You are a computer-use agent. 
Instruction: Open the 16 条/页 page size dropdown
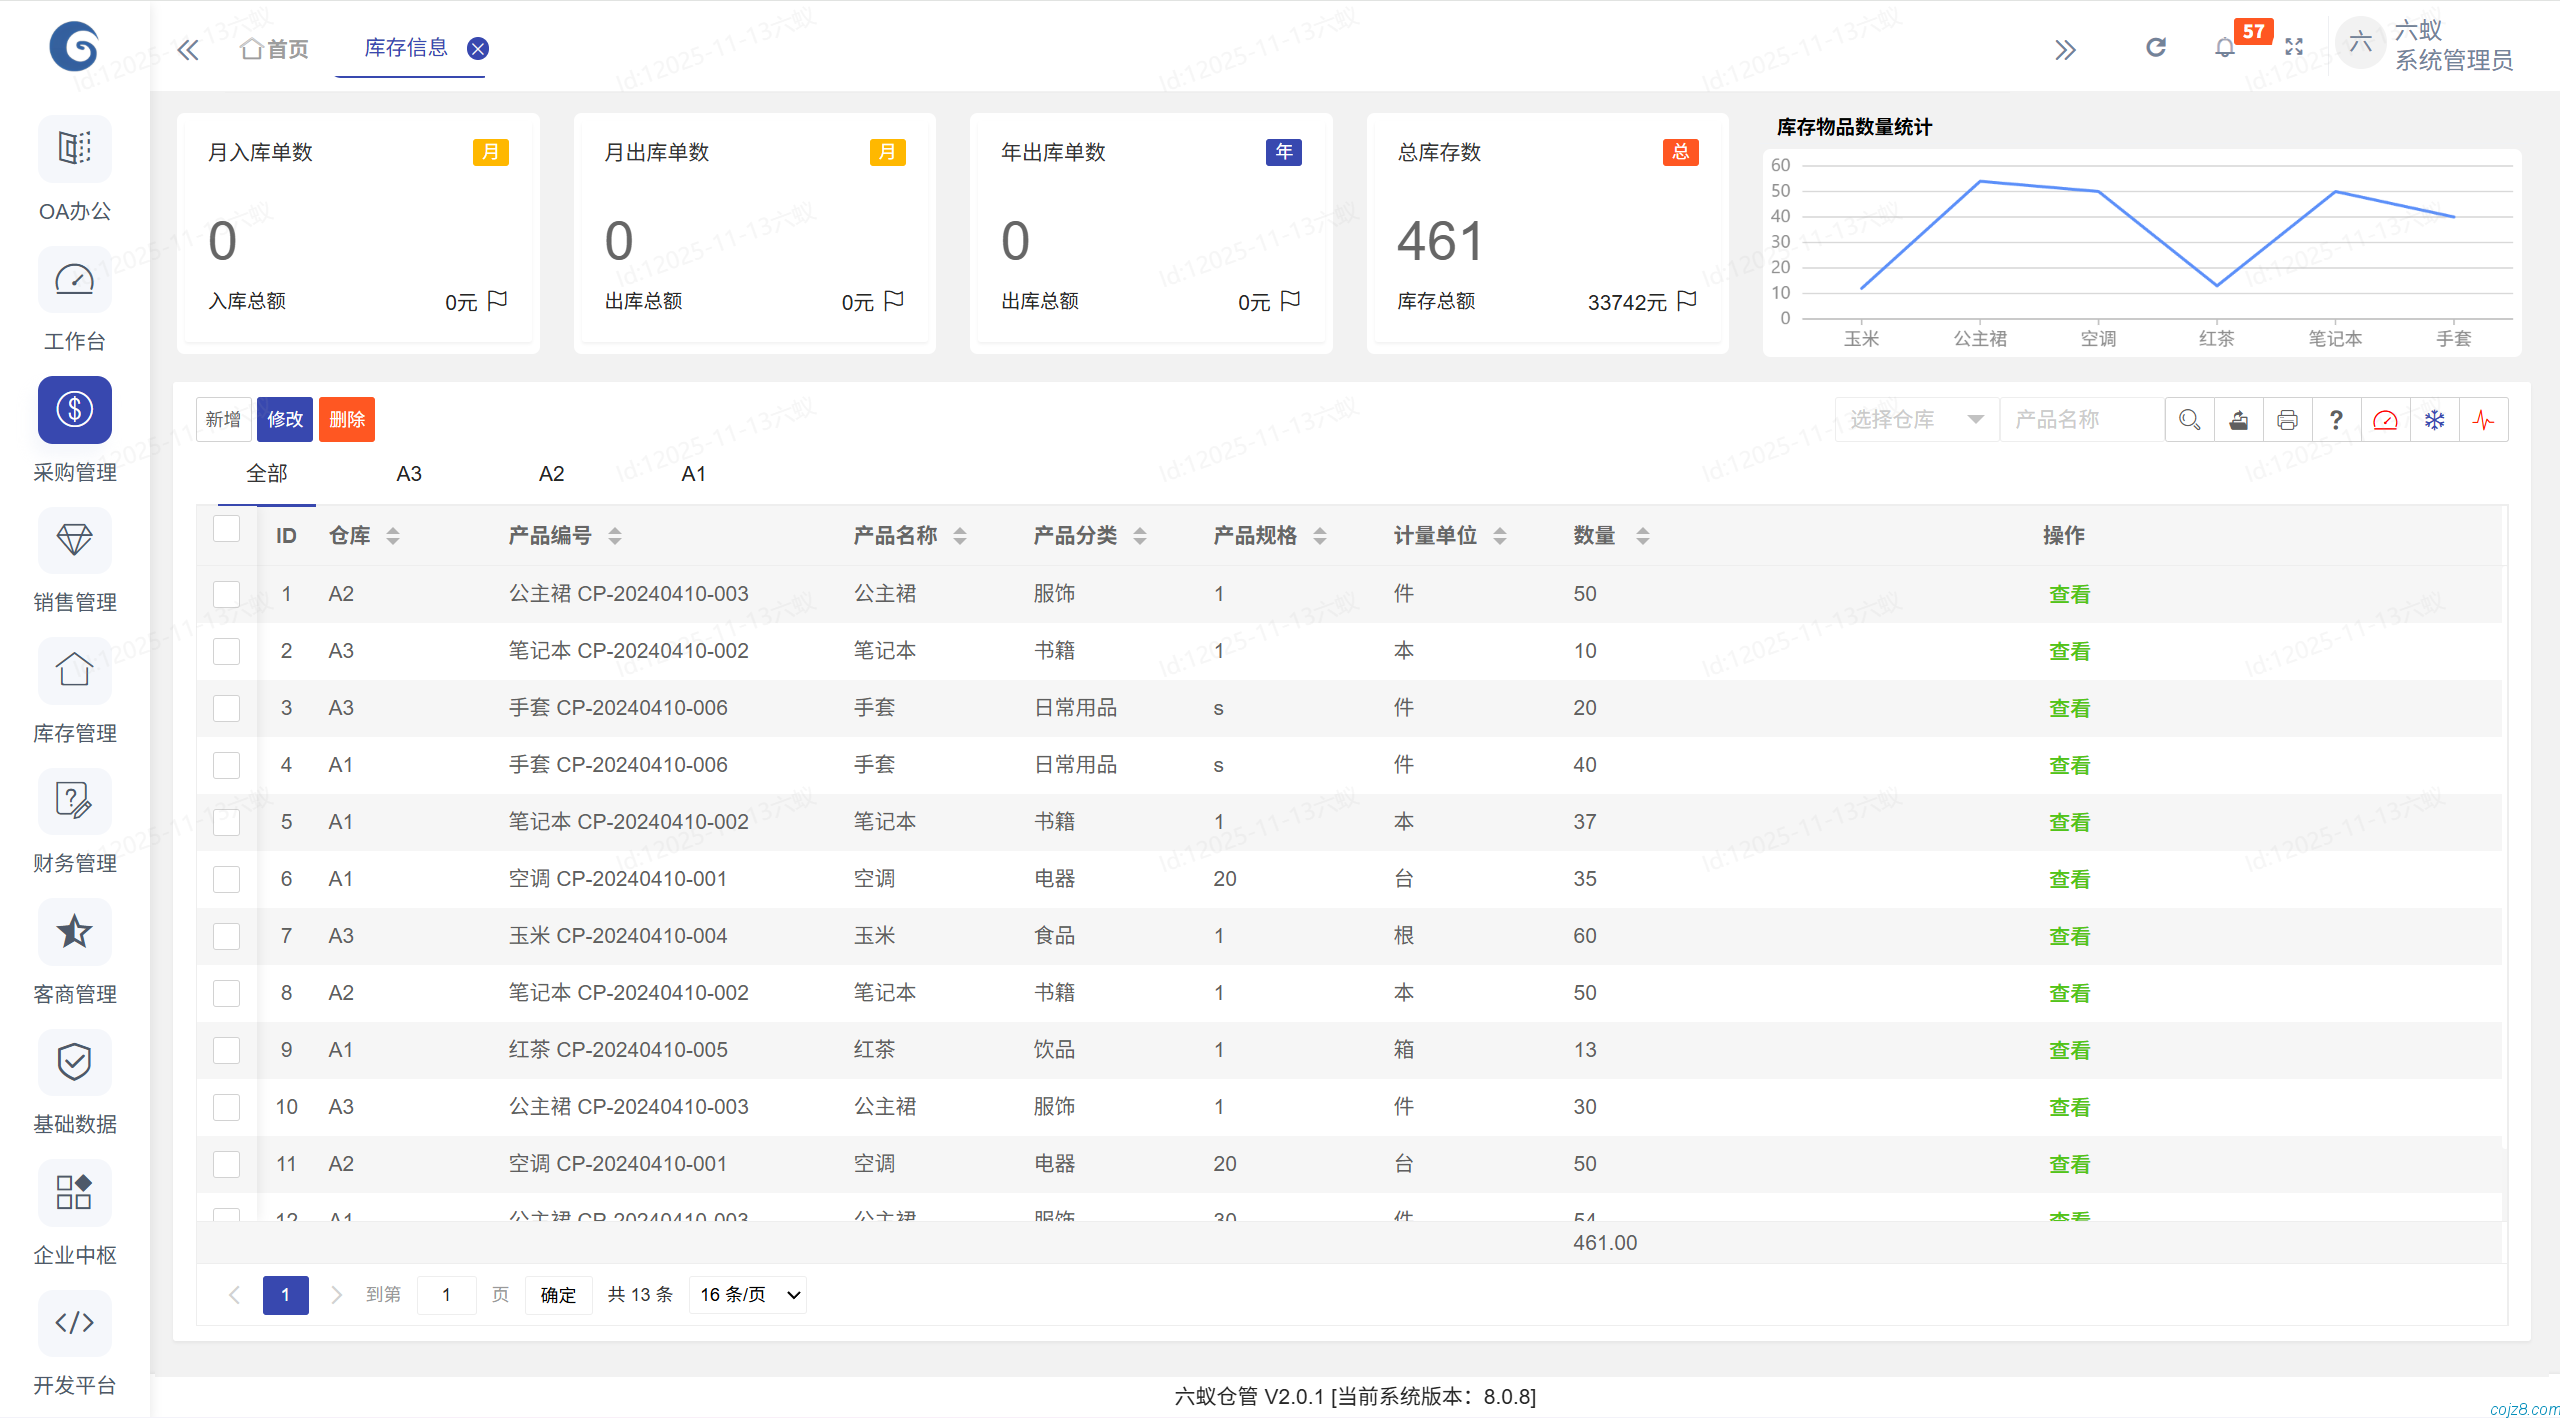(x=747, y=1294)
